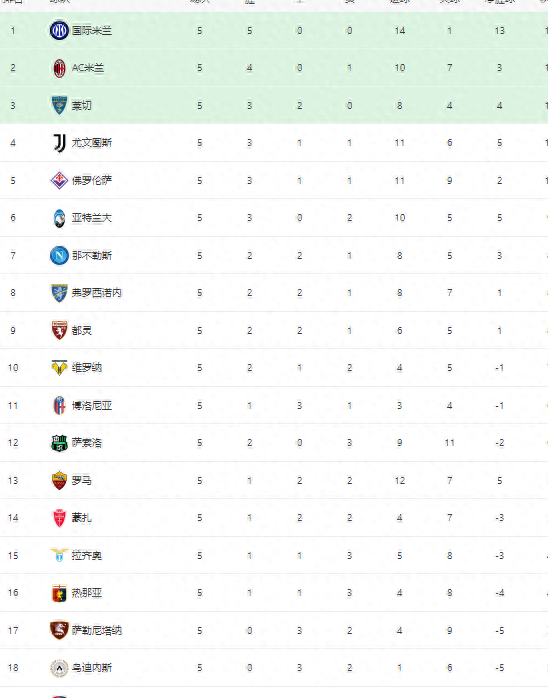Click the Inter Milan (国际米兰) crest
The image size is (548, 698).
59,31
